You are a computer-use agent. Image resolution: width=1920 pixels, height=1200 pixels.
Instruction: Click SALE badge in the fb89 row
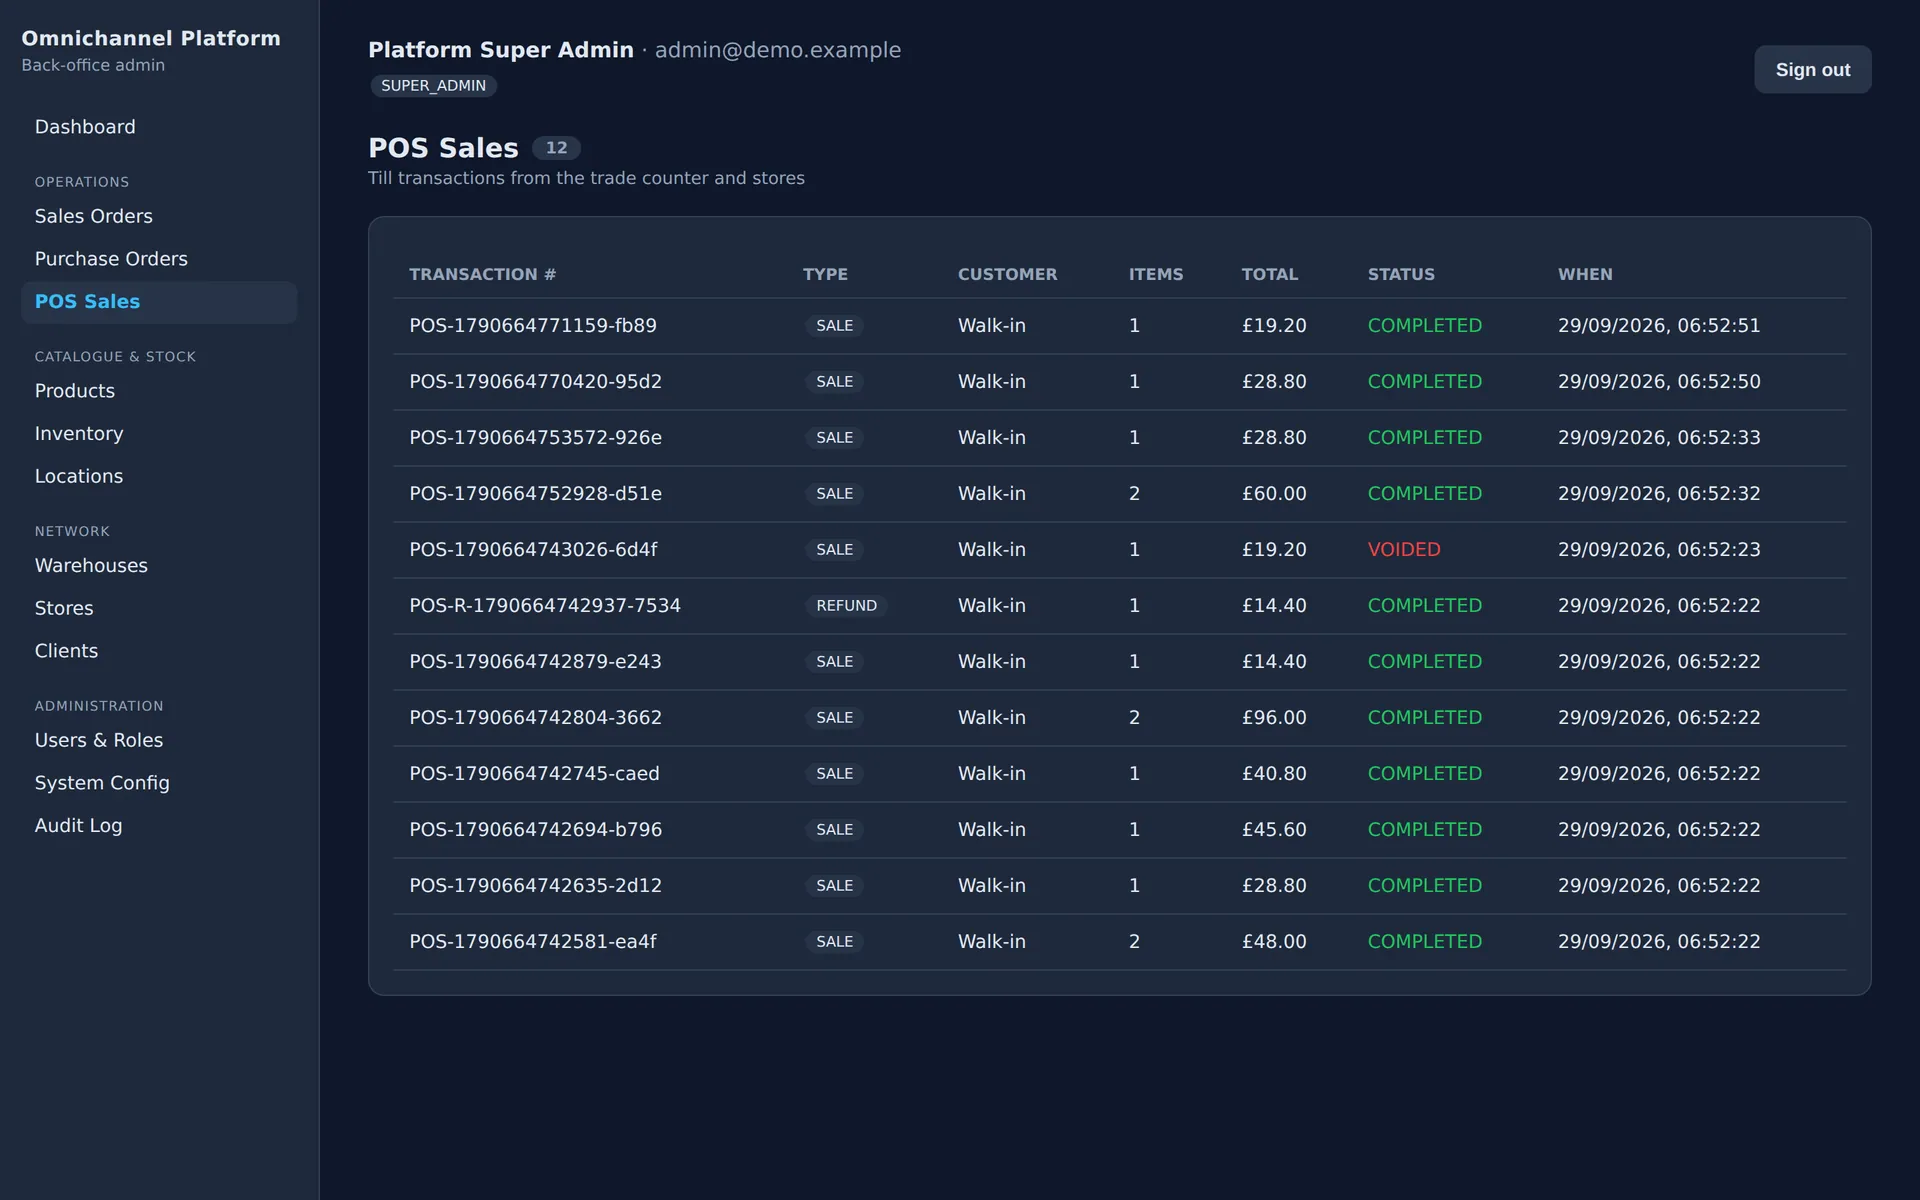pos(834,326)
